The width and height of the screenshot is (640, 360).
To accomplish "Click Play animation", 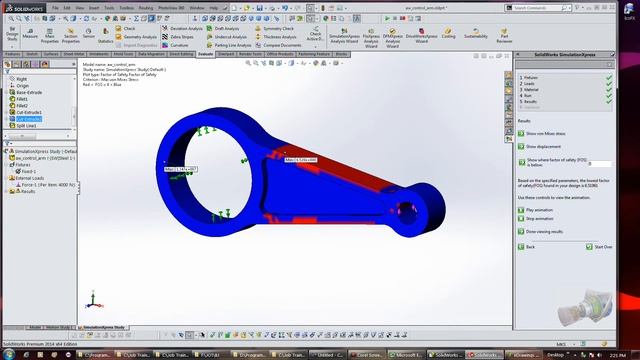I will 536,210.
